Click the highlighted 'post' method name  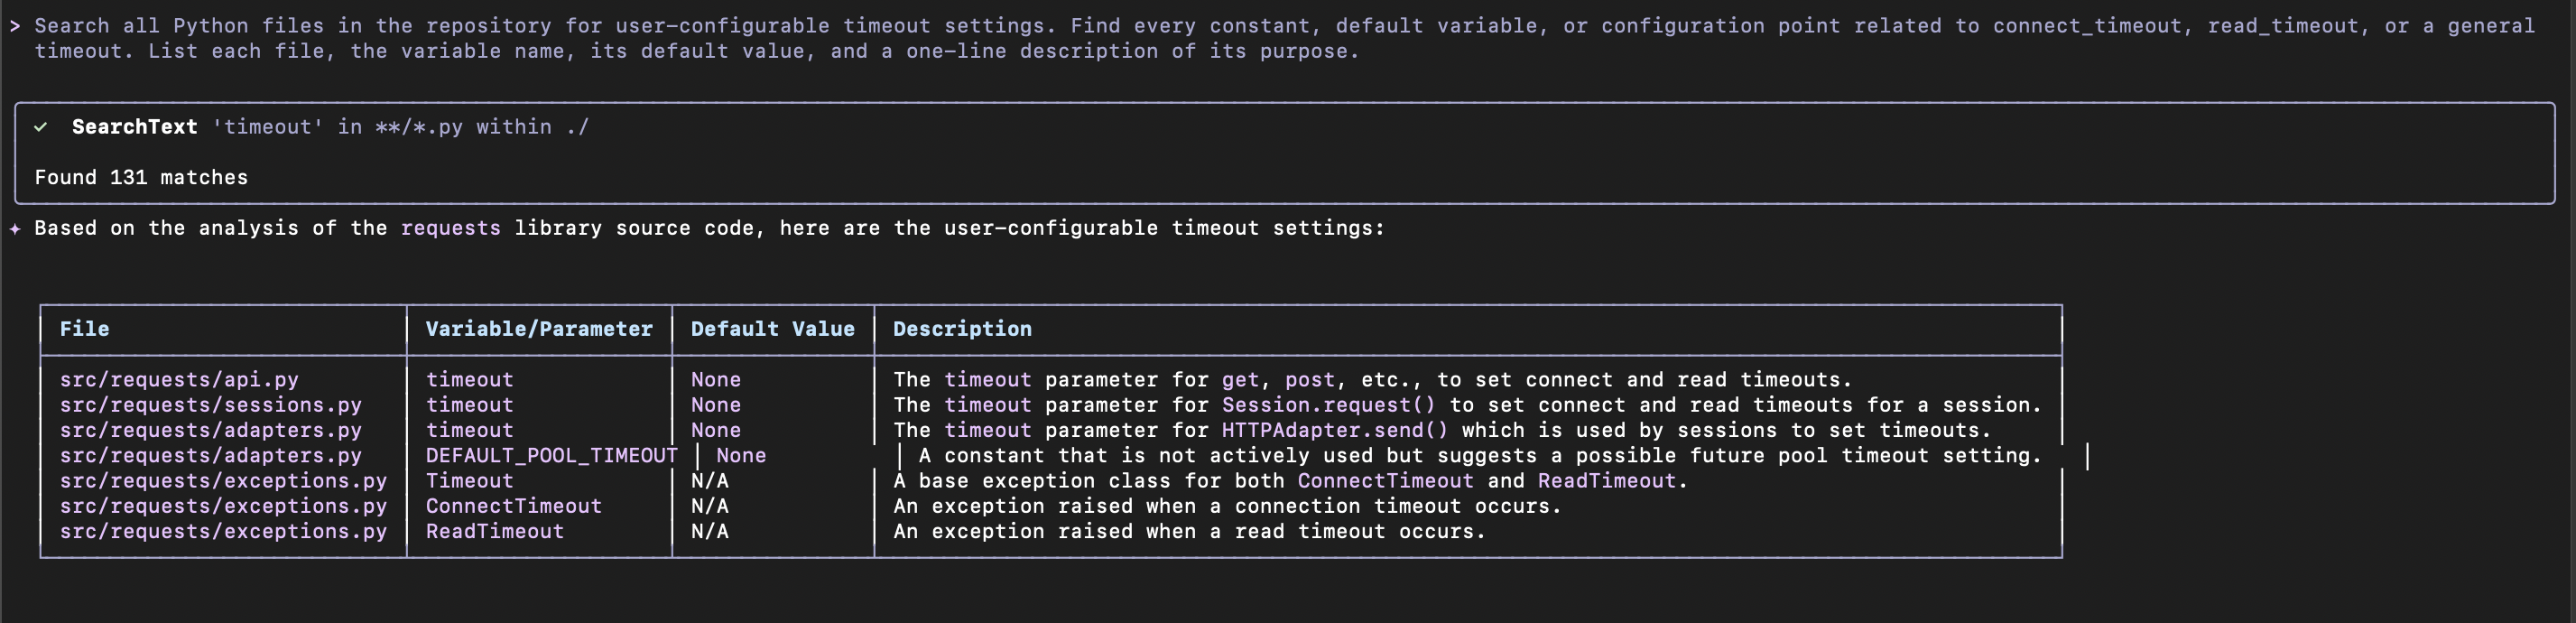point(1309,380)
